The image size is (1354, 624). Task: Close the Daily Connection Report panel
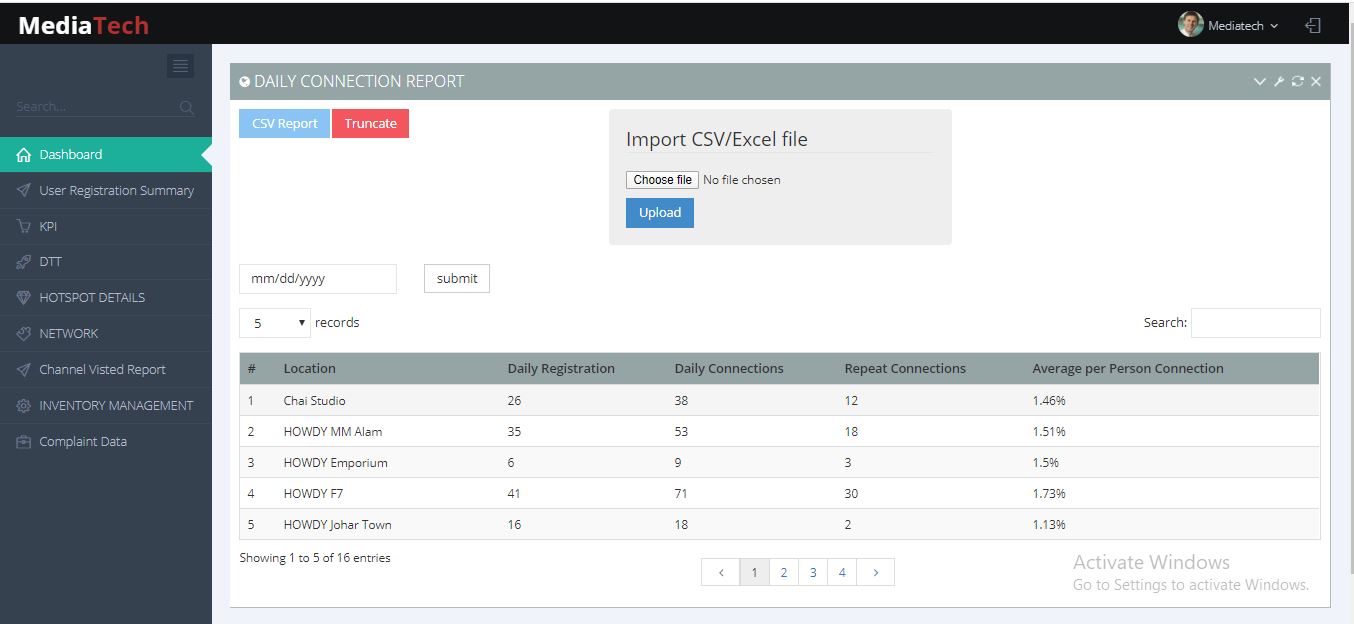pyautogui.click(x=1316, y=82)
